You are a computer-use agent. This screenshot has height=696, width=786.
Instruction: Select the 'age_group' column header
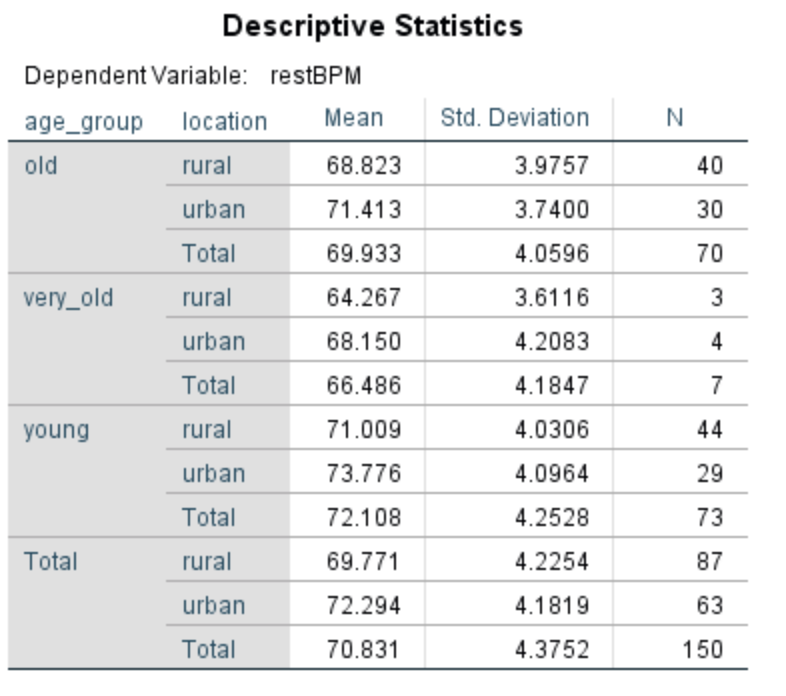coord(84,122)
